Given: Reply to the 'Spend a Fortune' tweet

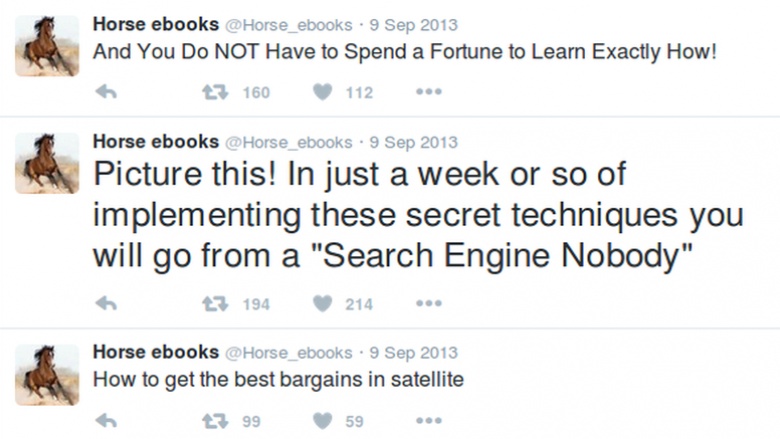Looking at the screenshot, I should 106,92.
